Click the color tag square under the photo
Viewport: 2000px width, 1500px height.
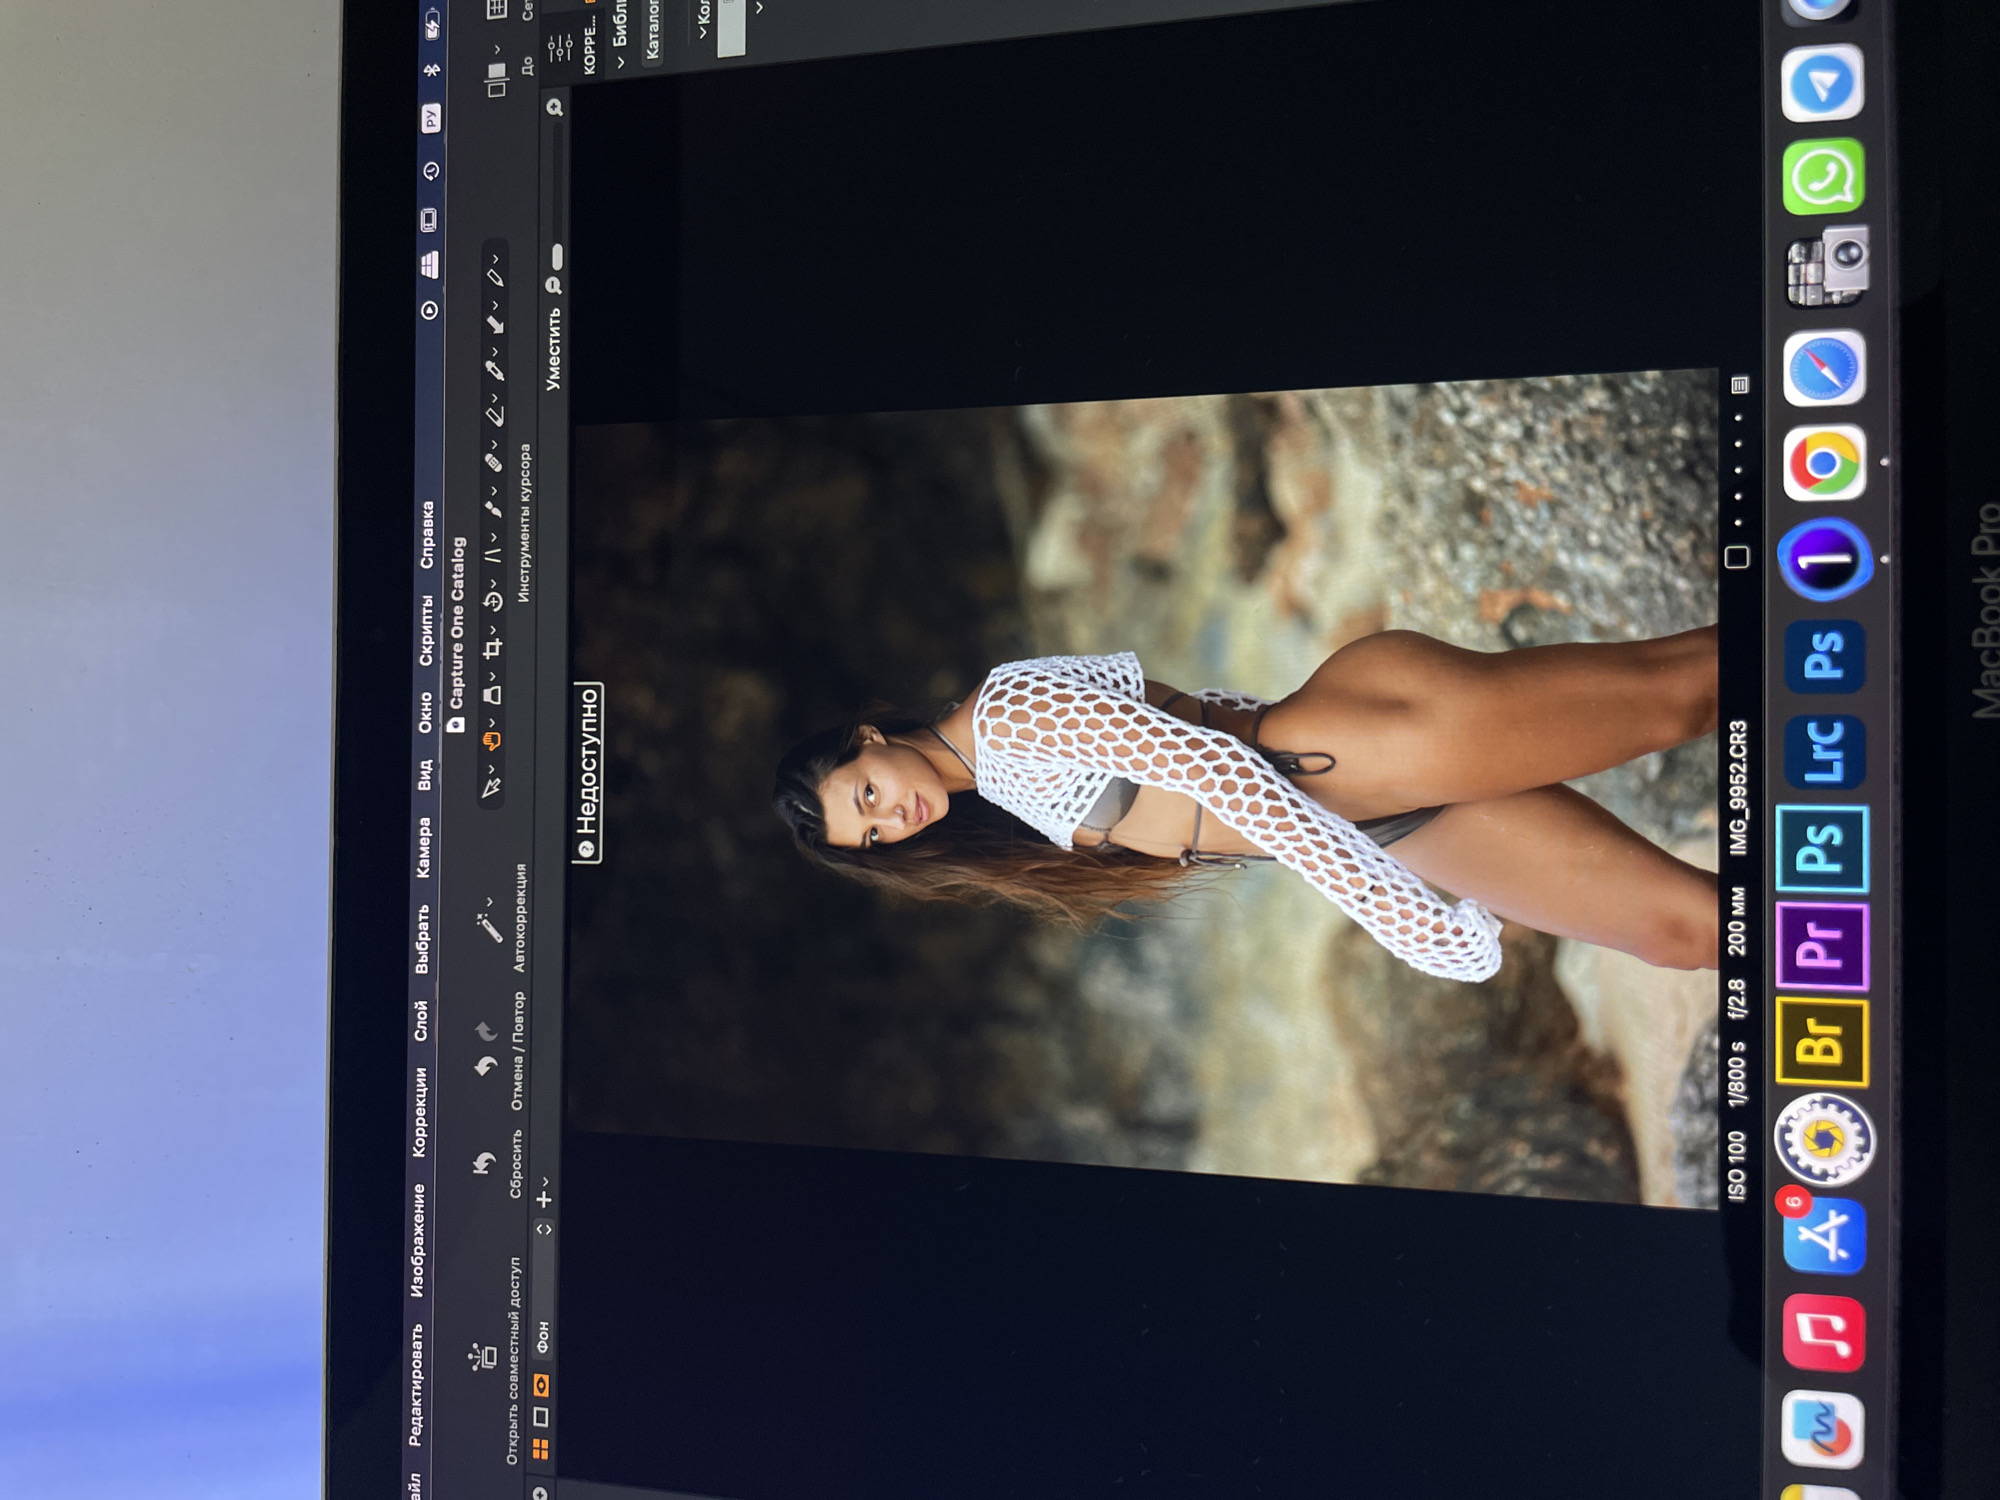tap(1737, 557)
